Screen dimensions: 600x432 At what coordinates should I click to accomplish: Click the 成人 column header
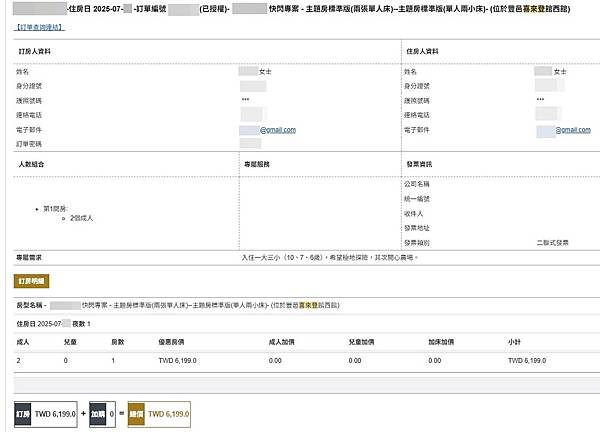coord(23,342)
